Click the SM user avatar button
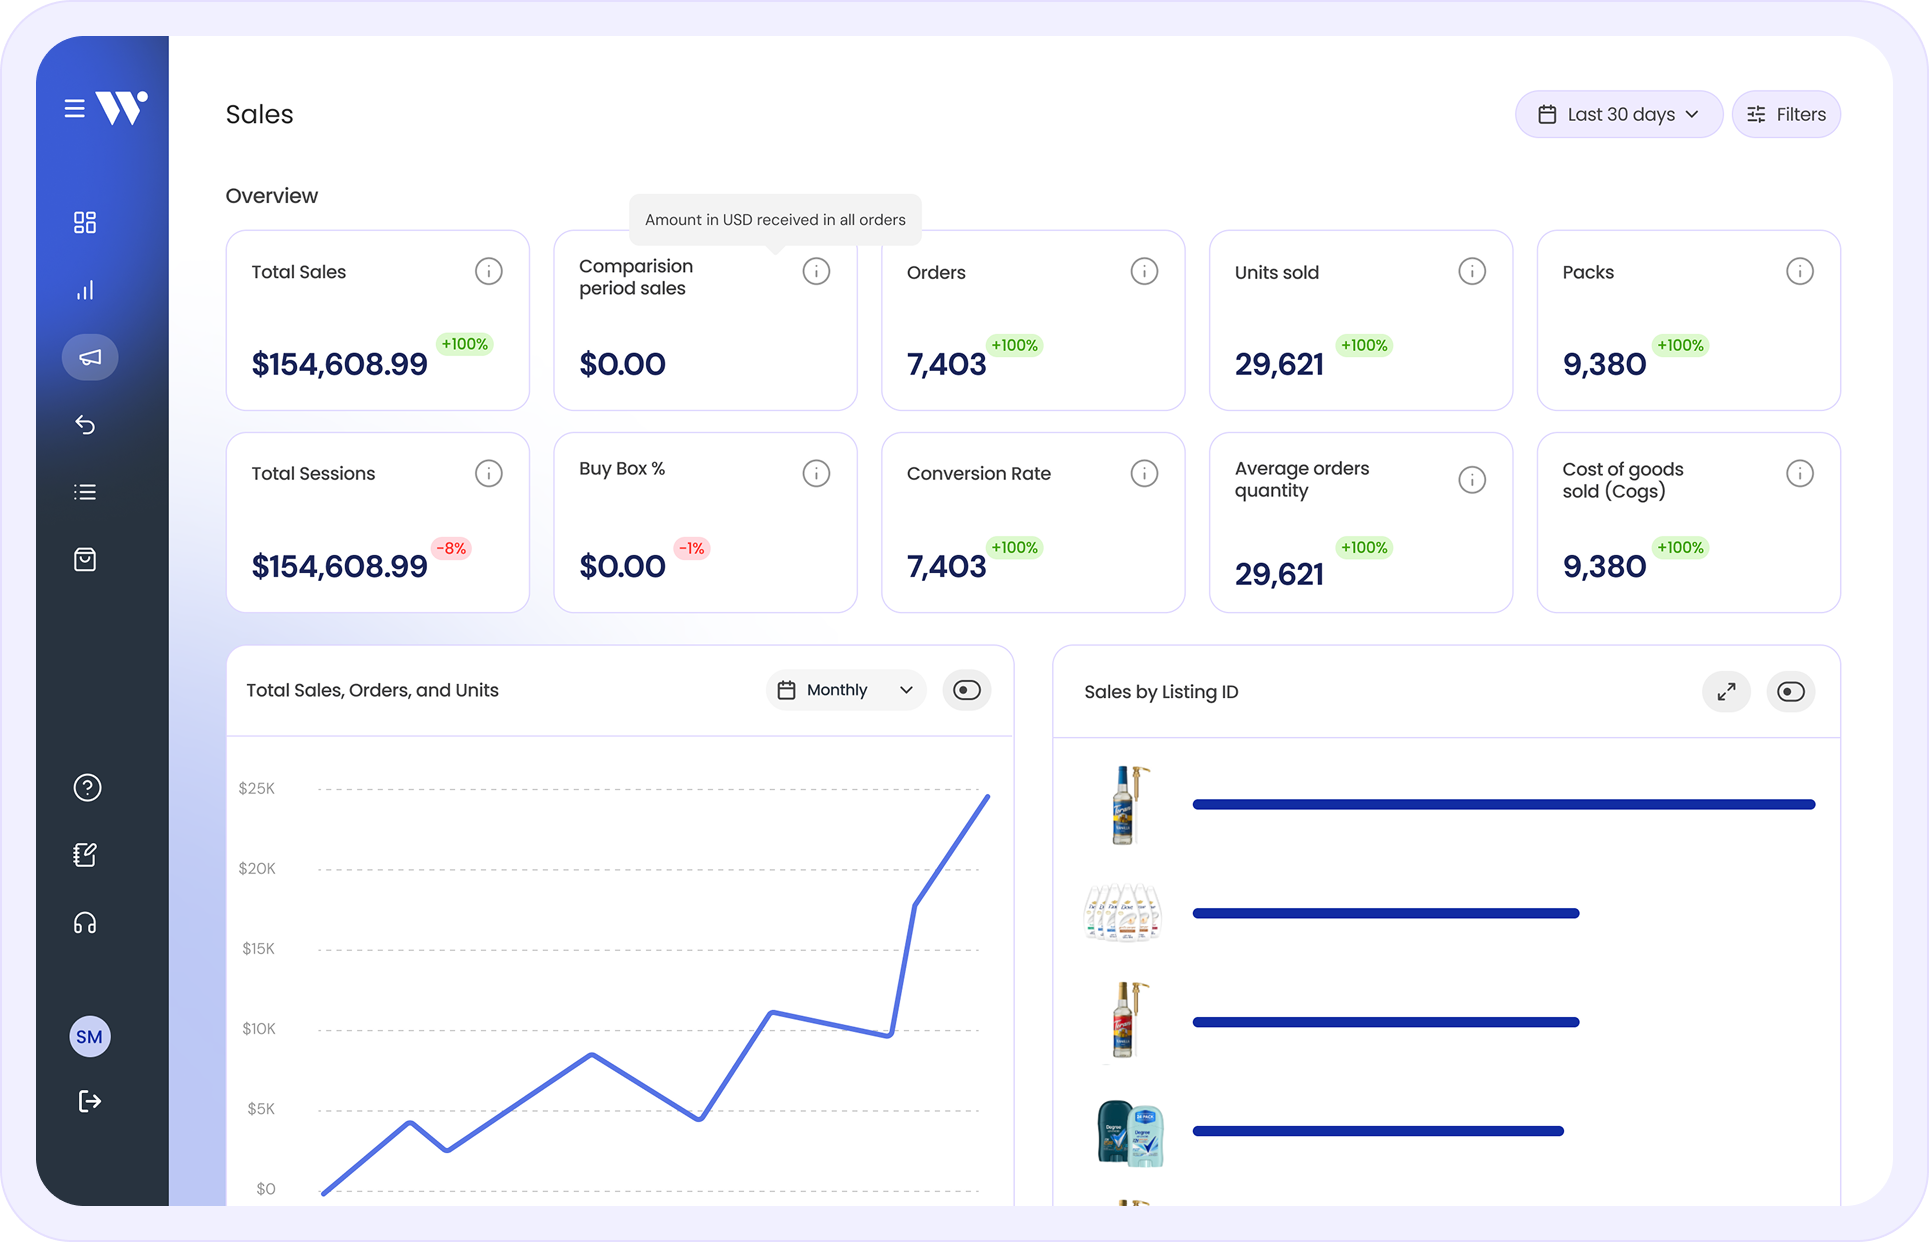The height and width of the screenshot is (1242, 1929). pos(89,1037)
